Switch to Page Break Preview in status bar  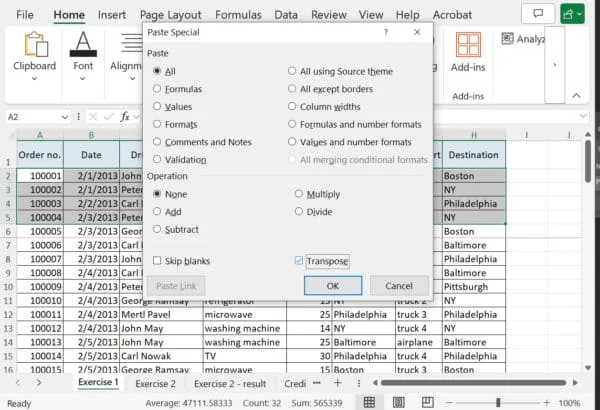(427, 402)
